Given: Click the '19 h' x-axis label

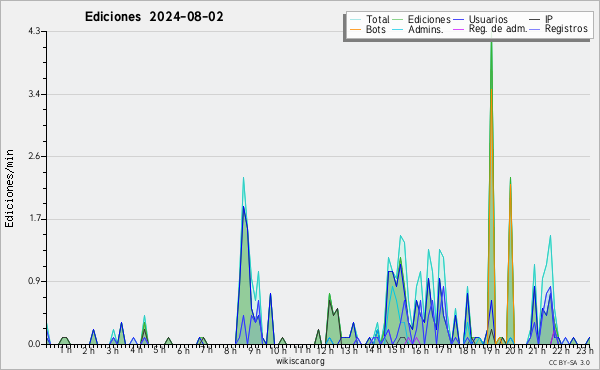Looking at the screenshot, I should [491, 351].
